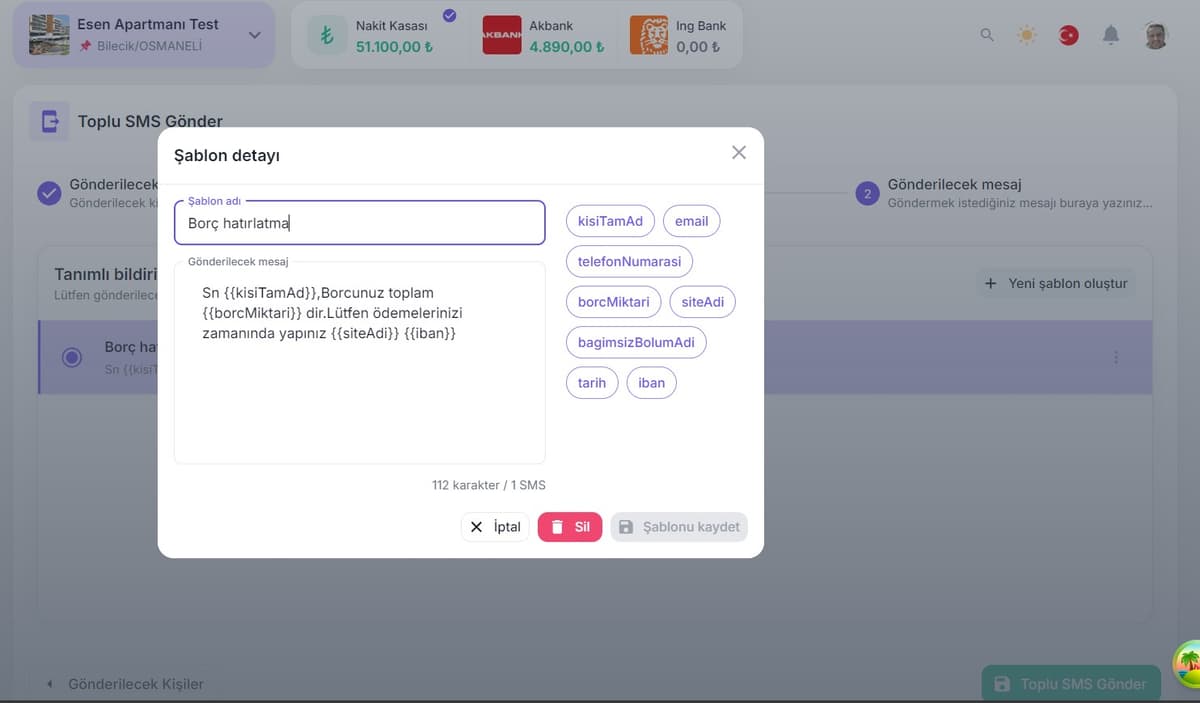Open the Turkish flag language selector
The image size is (1200, 703).
(x=1069, y=35)
